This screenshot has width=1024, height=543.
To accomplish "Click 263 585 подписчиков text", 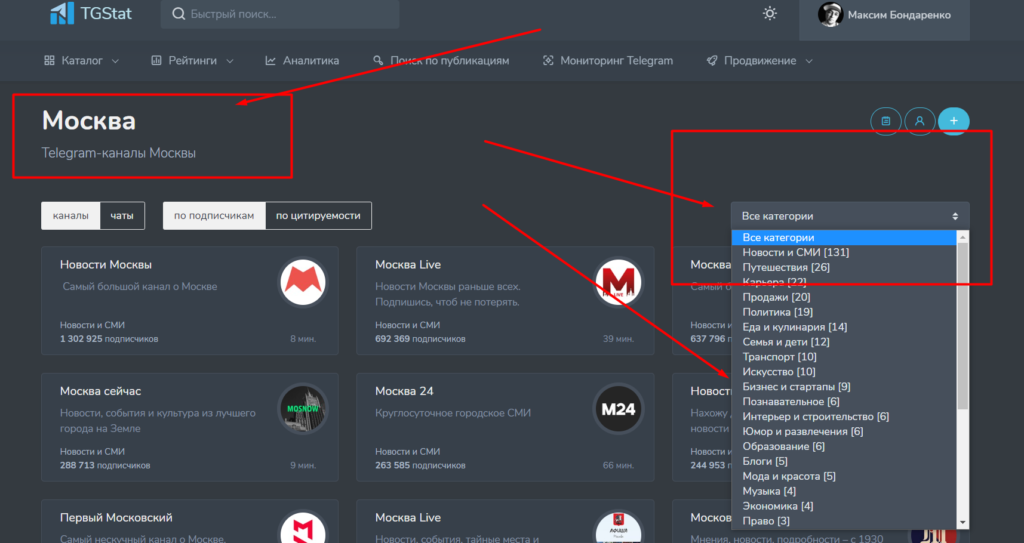I will click(420, 466).
